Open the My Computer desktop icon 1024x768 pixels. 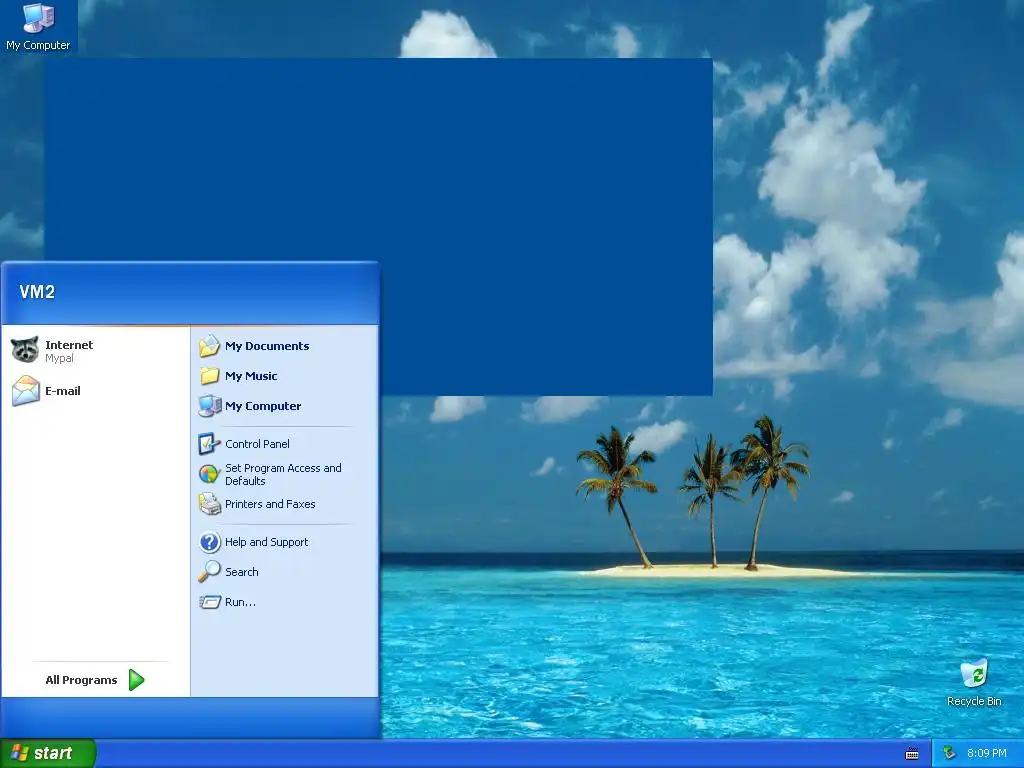pyautogui.click(x=38, y=27)
